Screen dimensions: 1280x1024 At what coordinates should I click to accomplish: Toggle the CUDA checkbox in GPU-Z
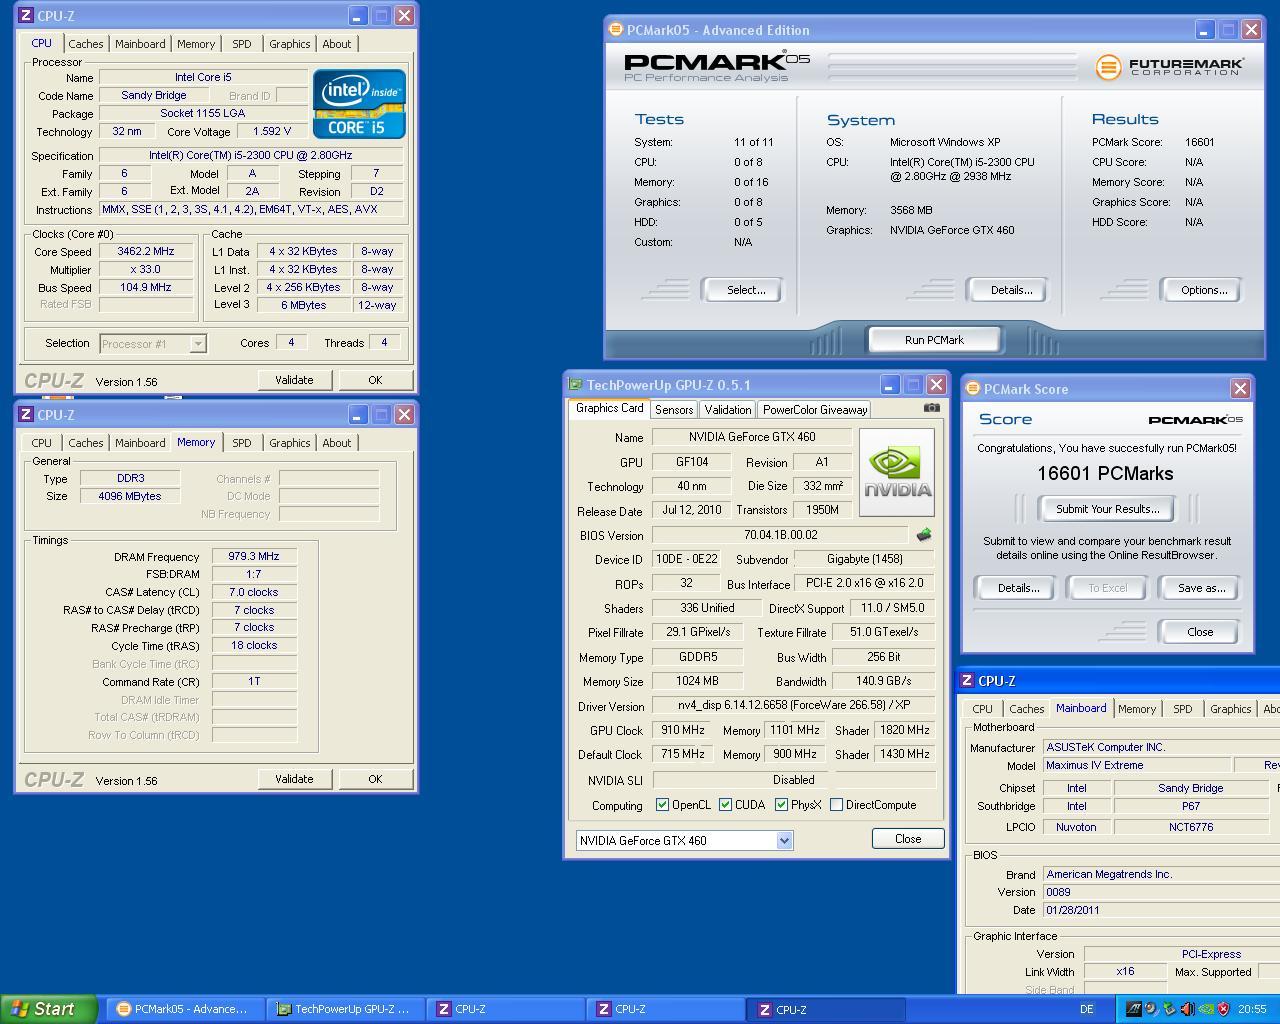click(x=725, y=805)
